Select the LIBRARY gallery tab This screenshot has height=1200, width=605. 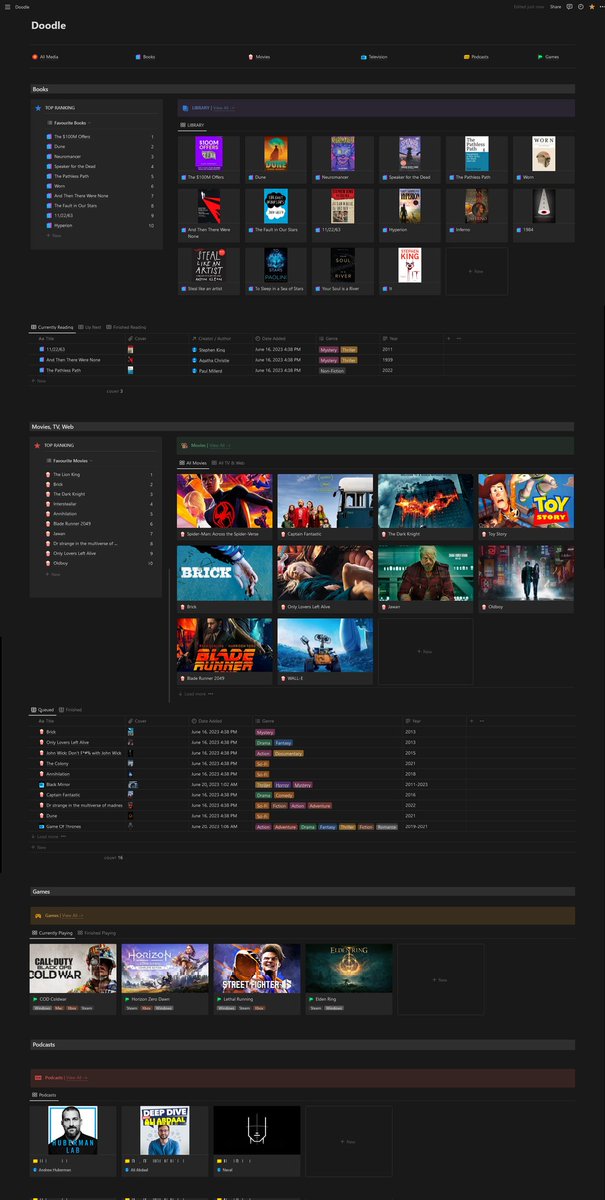pos(192,125)
